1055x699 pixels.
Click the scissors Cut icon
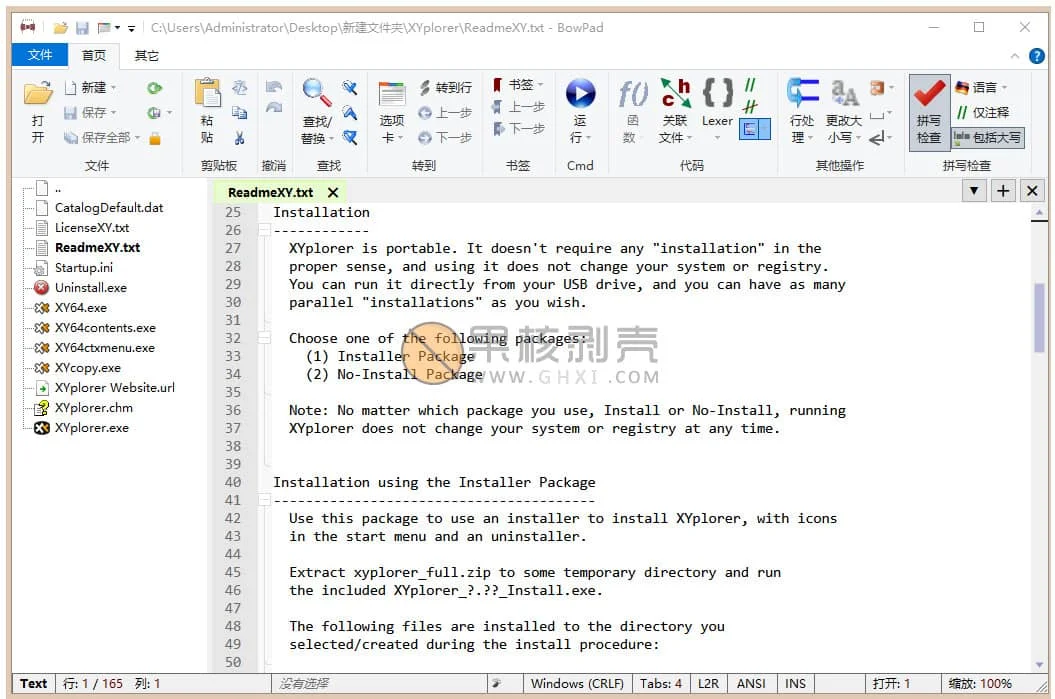click(240, 138)
